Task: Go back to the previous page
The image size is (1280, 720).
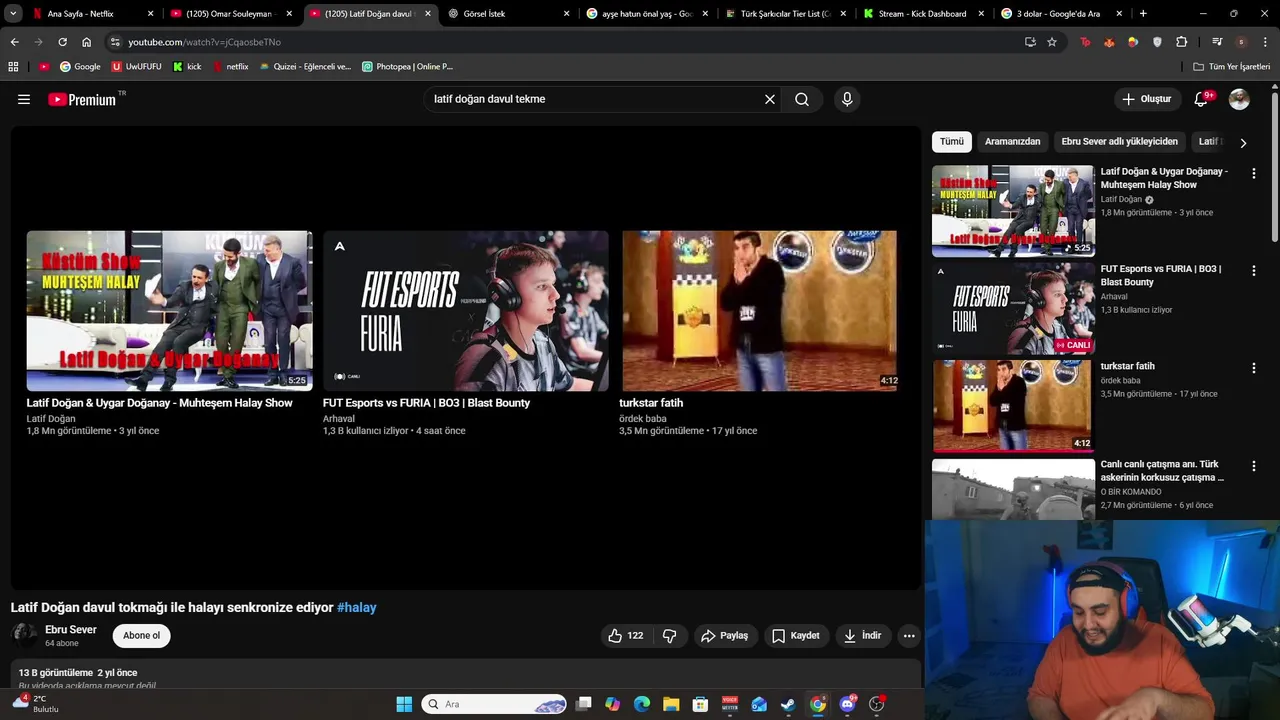Action: point(14,42)
